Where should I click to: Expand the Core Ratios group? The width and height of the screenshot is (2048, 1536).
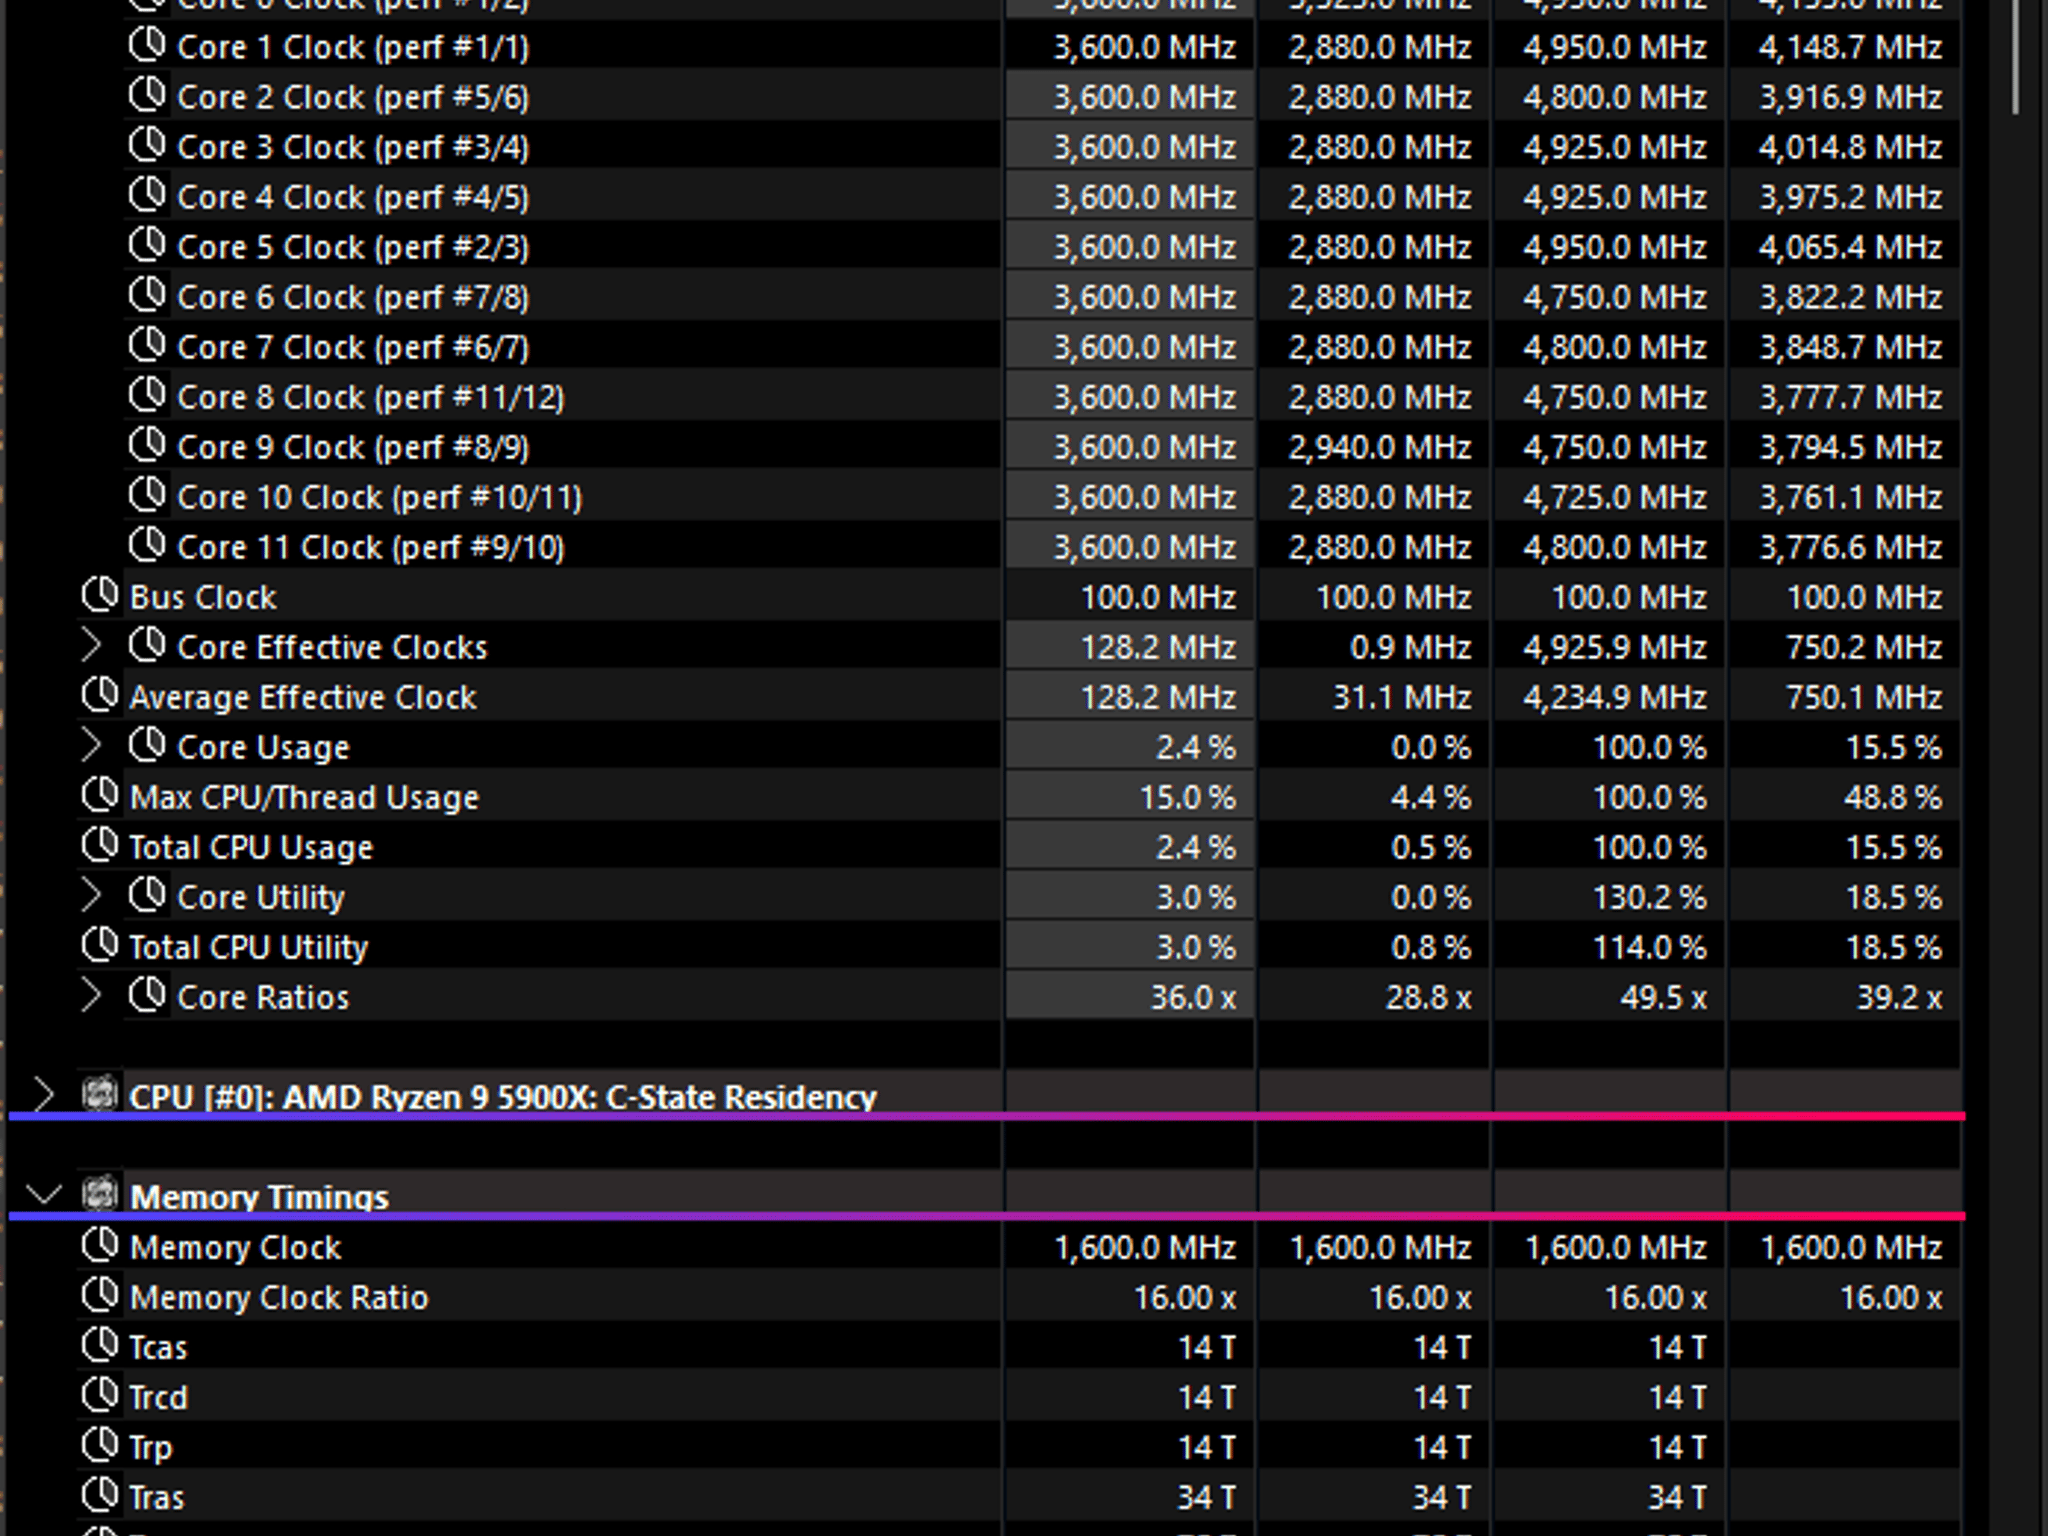(x=91, y=996)
